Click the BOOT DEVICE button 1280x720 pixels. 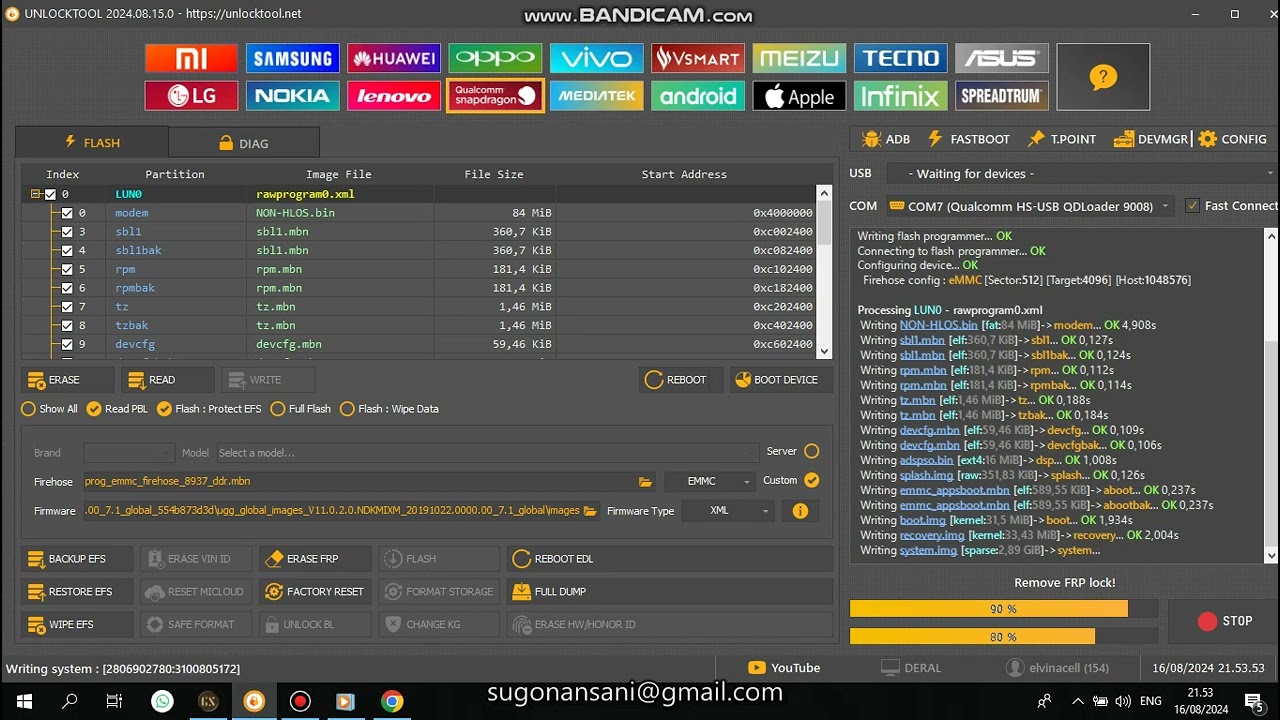tap(779, 380)
